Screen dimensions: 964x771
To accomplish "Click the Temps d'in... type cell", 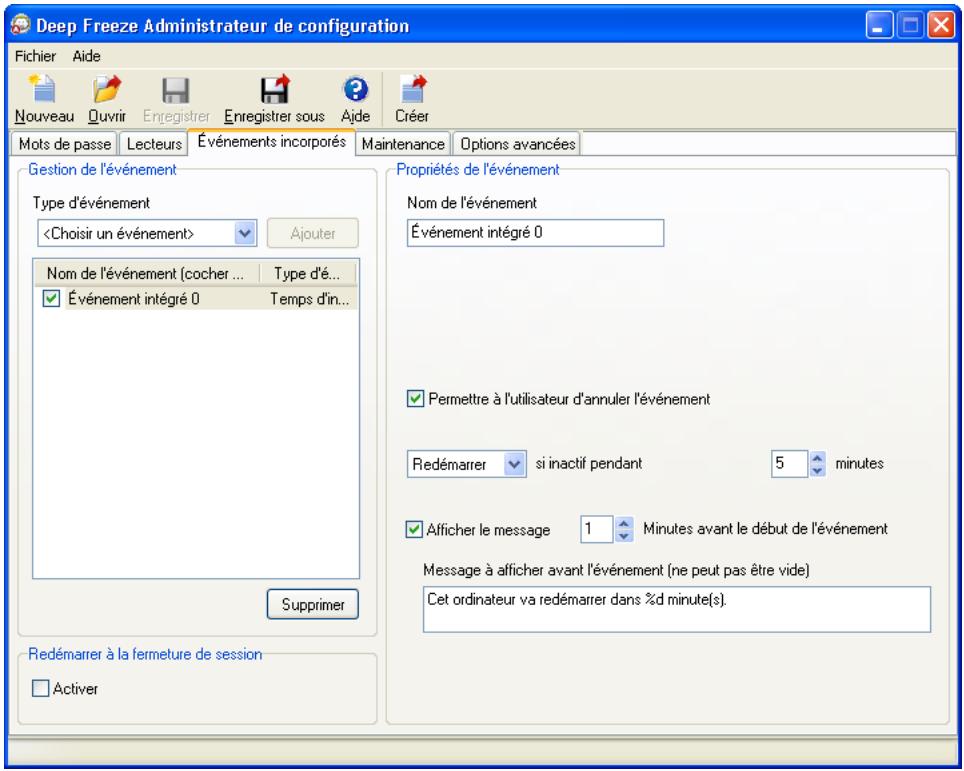I will click(x=309, y=299).
